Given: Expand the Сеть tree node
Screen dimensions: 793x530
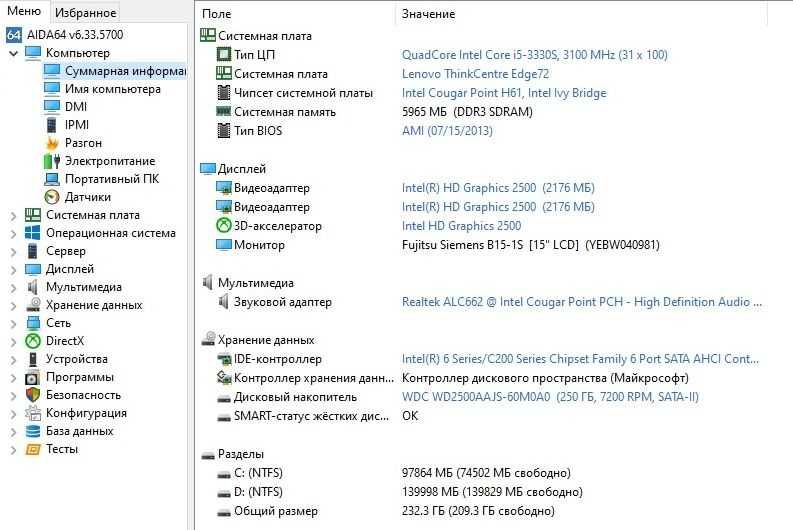Looking at the screenshot, I should pyautogui.click(x=14, y=323).
